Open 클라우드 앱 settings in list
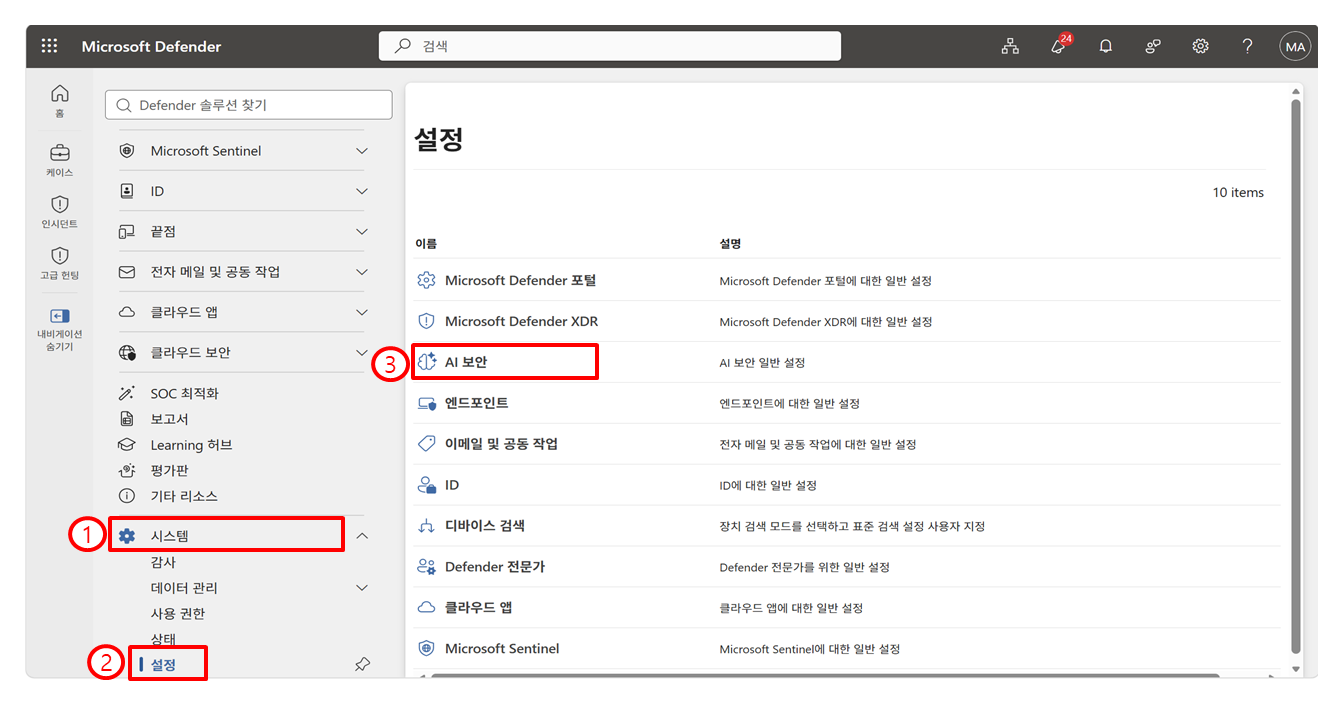This screenshot has width=1341, height=703. 478,607
